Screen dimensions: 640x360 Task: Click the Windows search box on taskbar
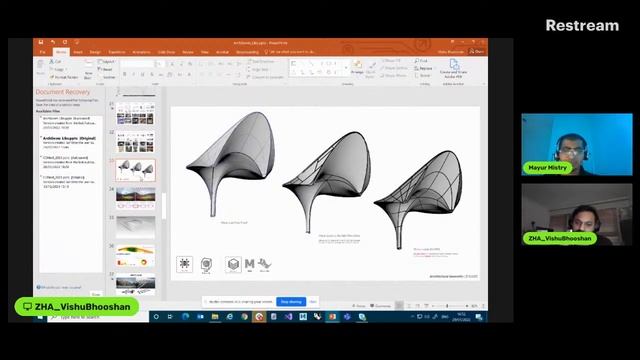coord(98,317)
